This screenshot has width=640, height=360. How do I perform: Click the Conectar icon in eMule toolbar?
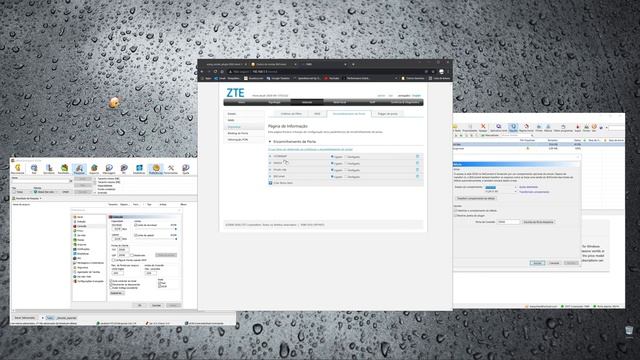18,168
